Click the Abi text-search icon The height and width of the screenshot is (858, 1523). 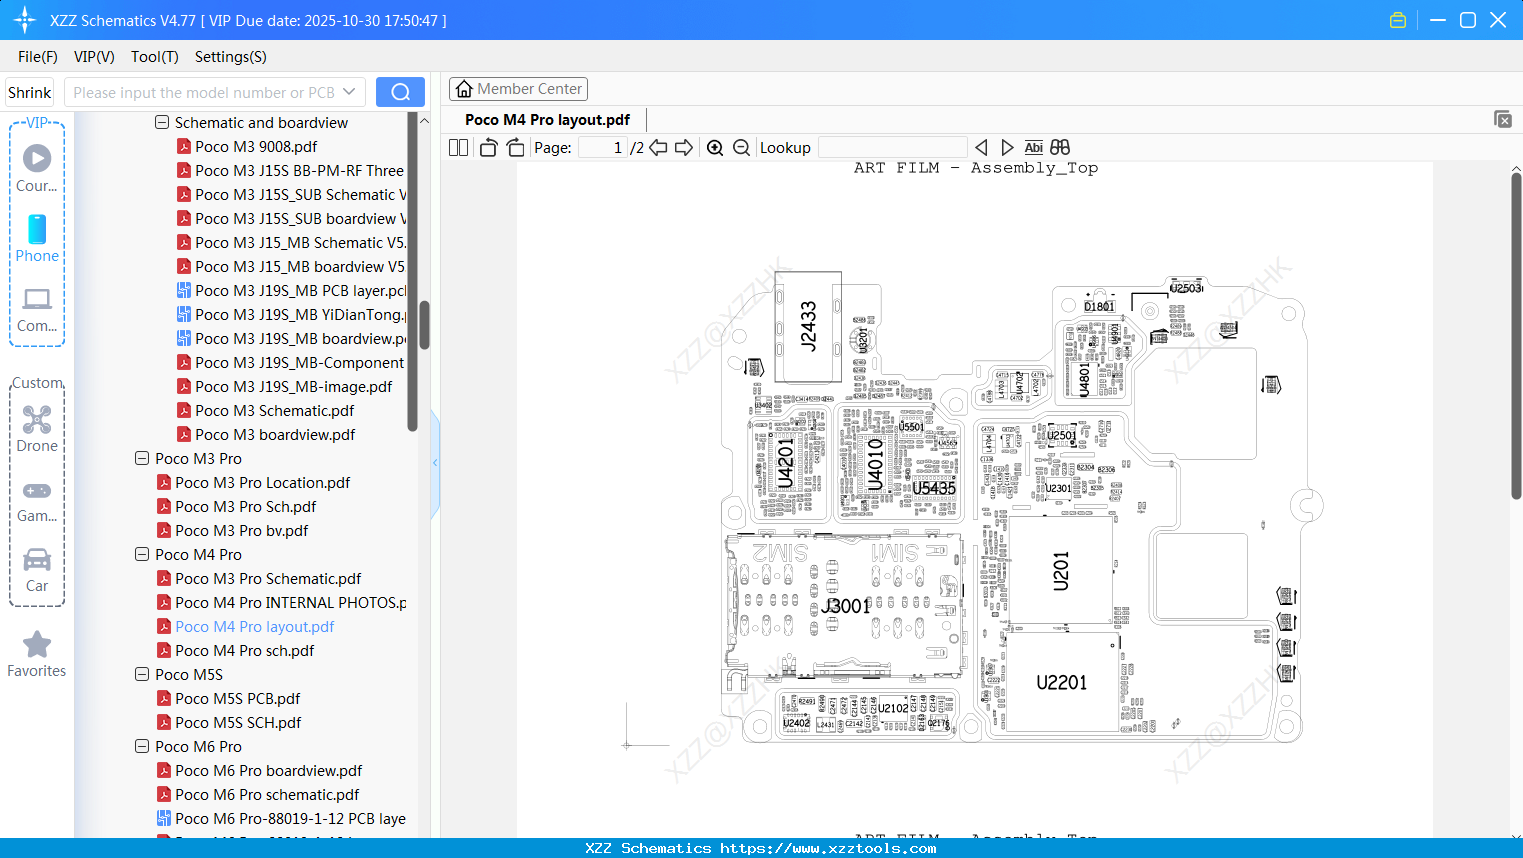(x=1033, y=147)
